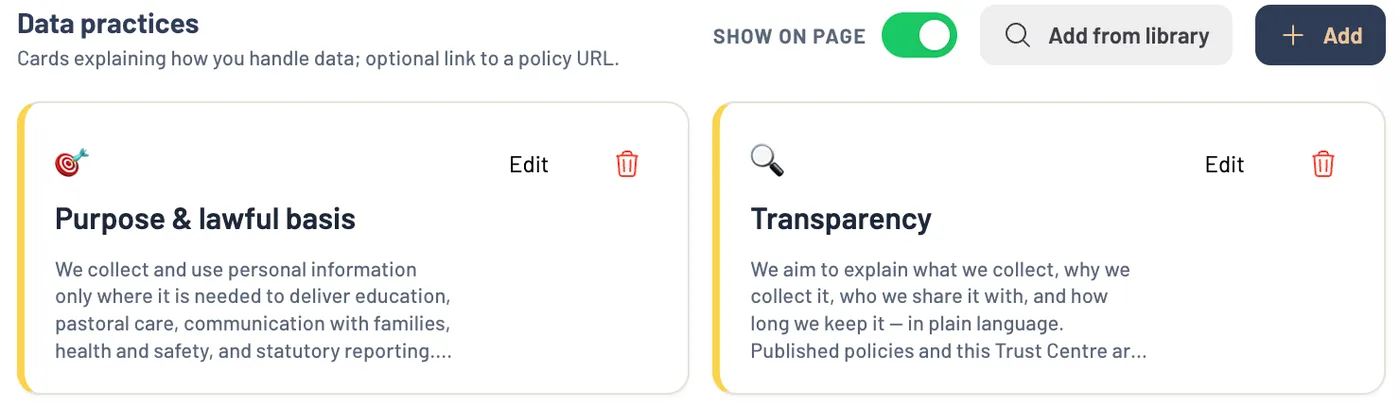Click the 'We aim to explain what we collect' description
1400x409 pixels.
[x=949, y=310]
